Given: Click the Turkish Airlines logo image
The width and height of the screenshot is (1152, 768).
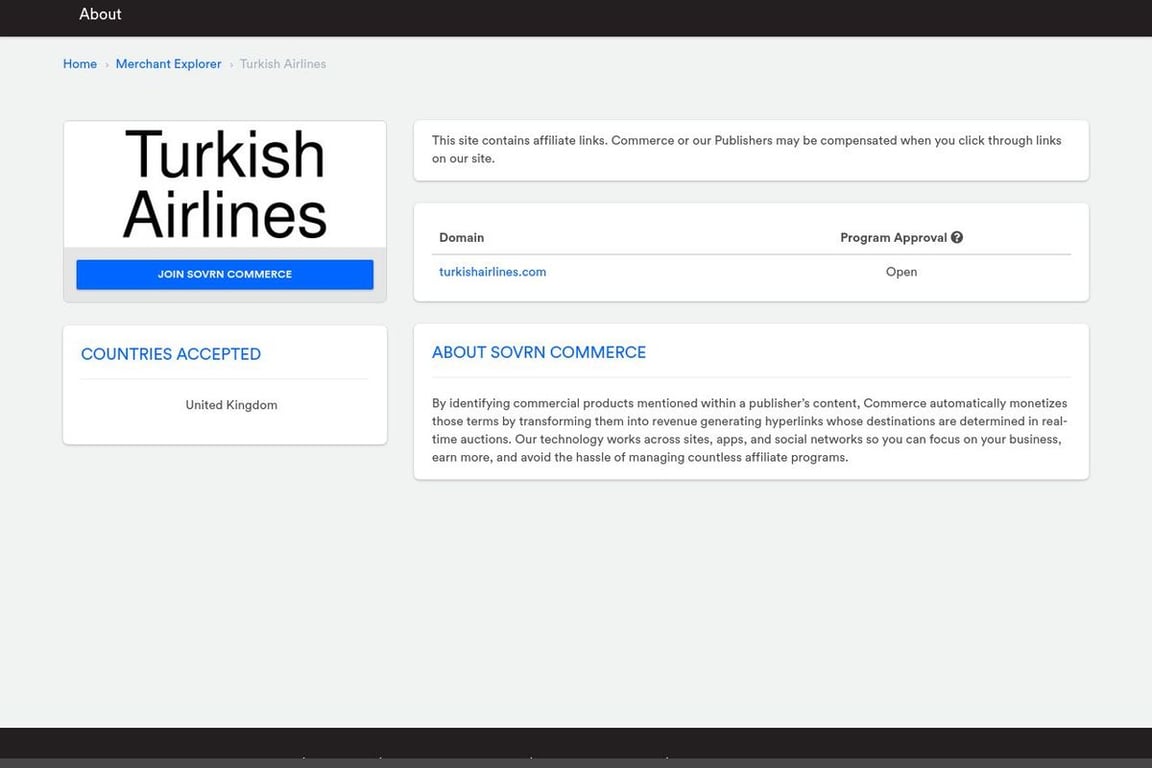Looking at the screenshot, I should [225, 184].
